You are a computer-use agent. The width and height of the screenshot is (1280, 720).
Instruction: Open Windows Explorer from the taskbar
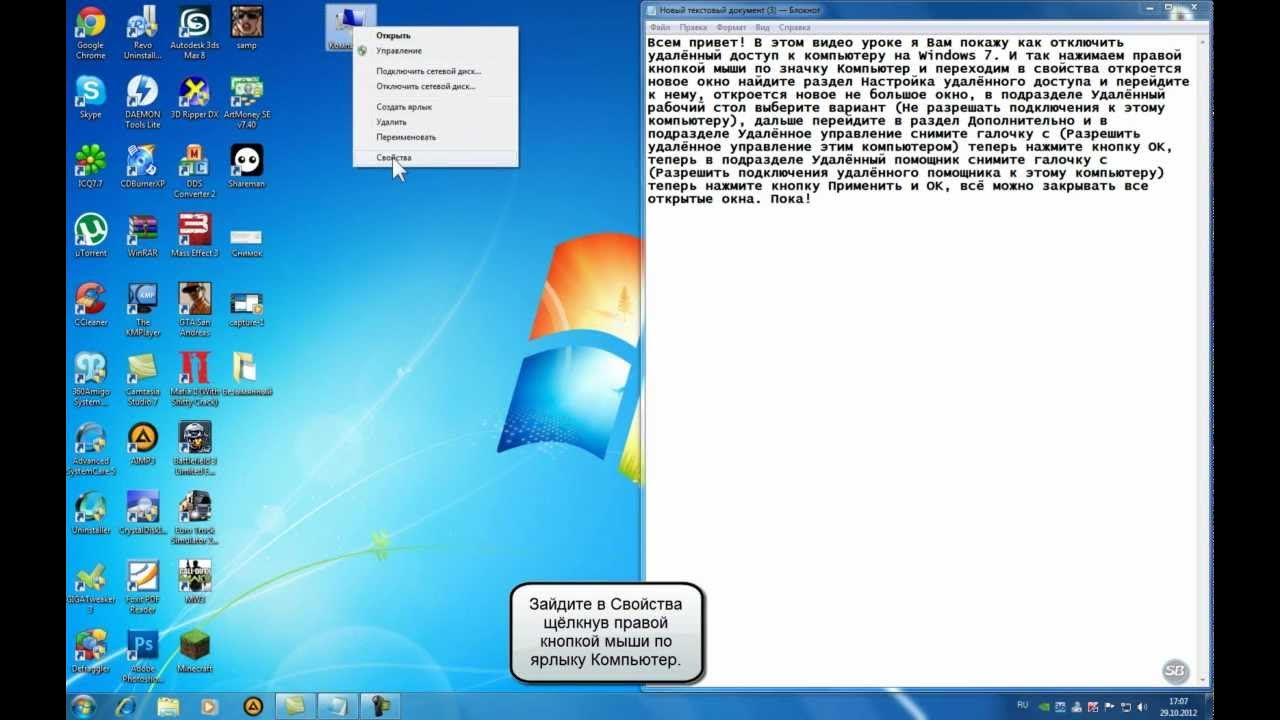click(167, 706)
